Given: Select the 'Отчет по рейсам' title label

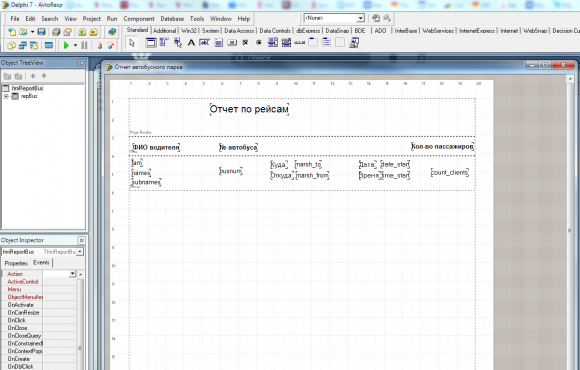Looking at the screenshot, I should point(249,109).
